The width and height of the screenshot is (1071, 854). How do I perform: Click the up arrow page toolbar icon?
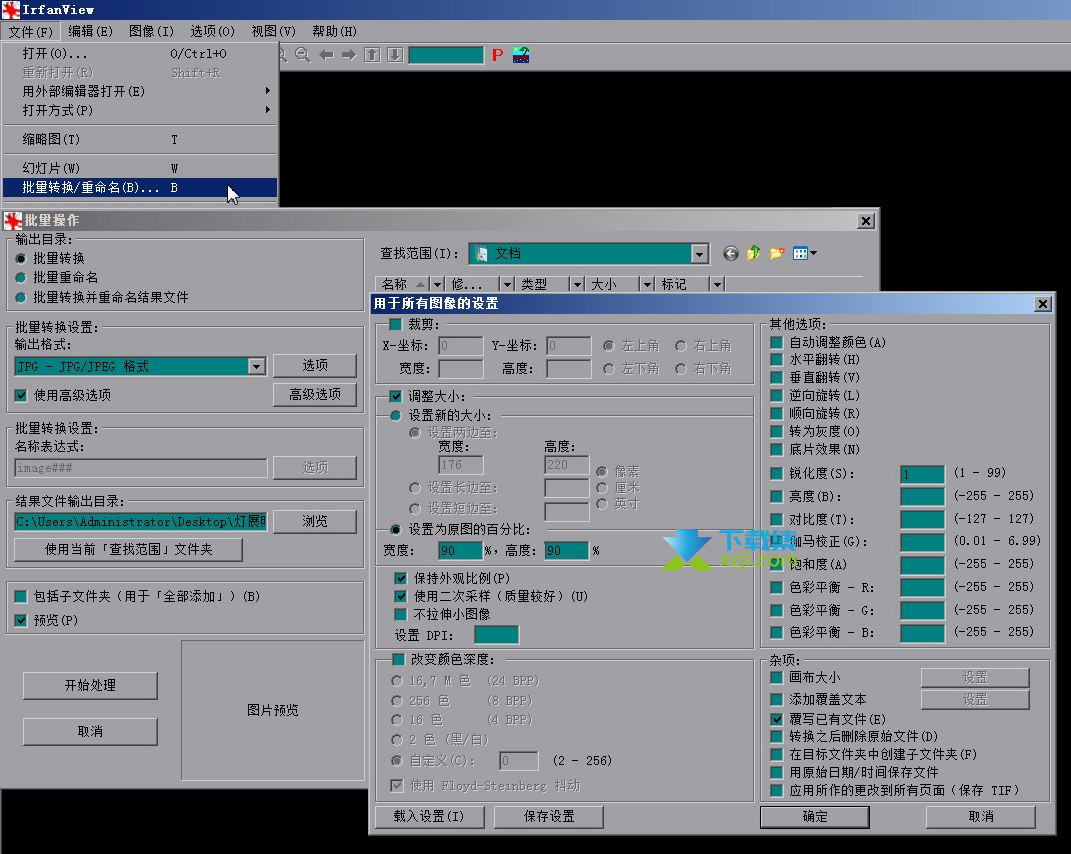pyautogui.click(x=372, y=55)
